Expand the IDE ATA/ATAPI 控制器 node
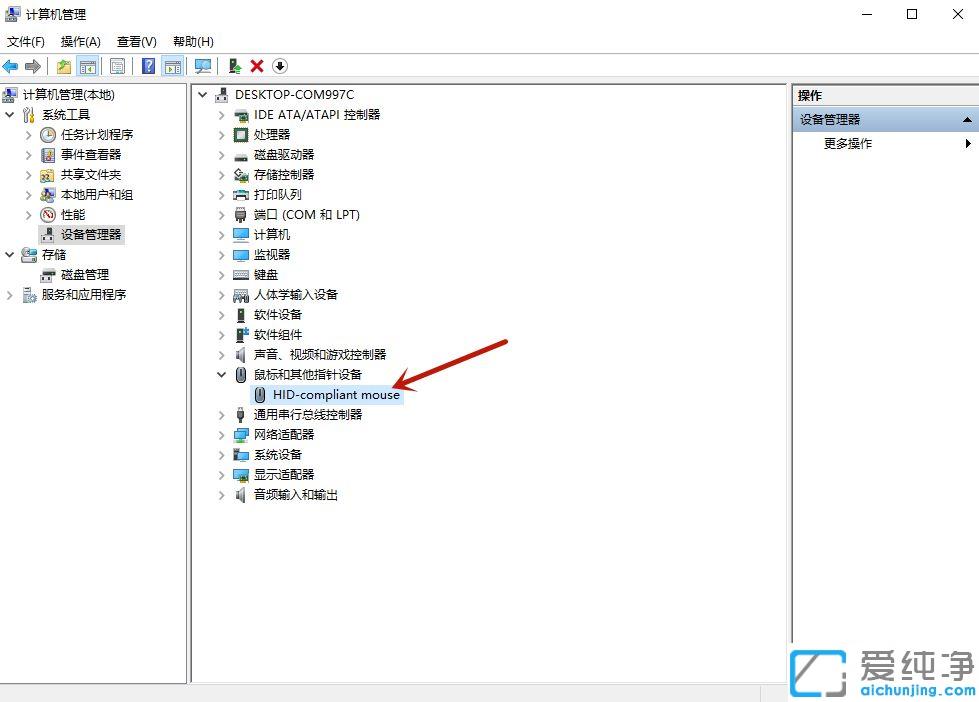The width and height of the screenshot is (979, 702). tap(221, 114)
